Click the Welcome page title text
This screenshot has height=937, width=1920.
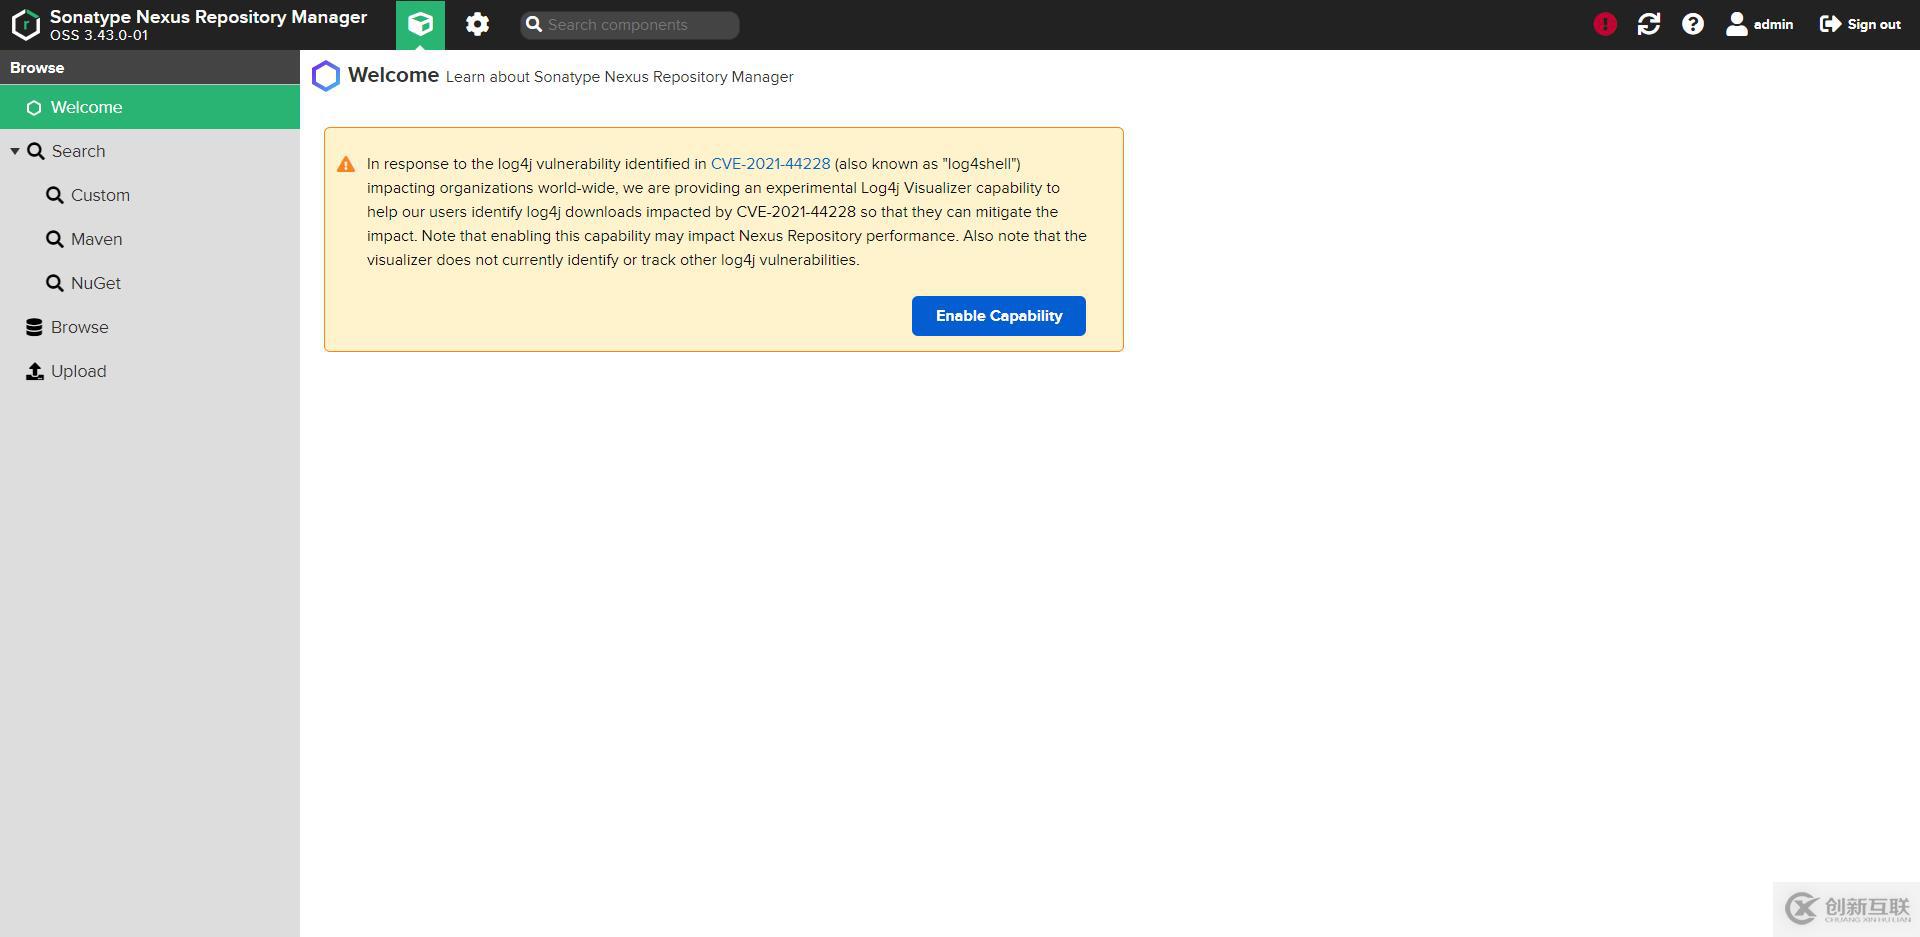[x=393, y=75]
